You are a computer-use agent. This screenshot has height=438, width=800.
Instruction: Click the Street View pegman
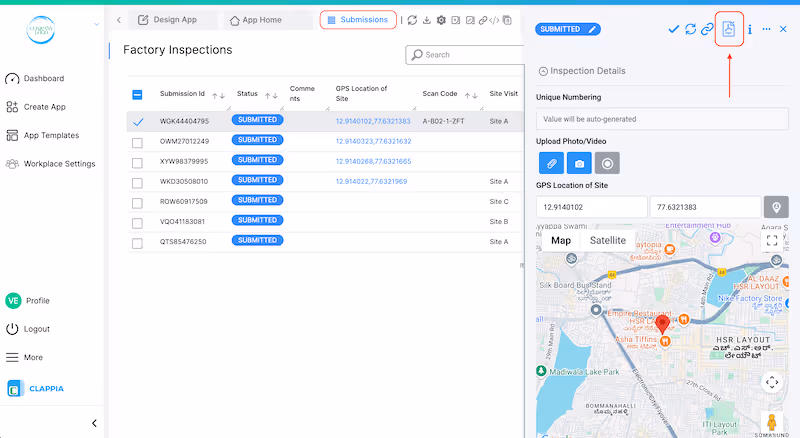(x=772, y=422)
